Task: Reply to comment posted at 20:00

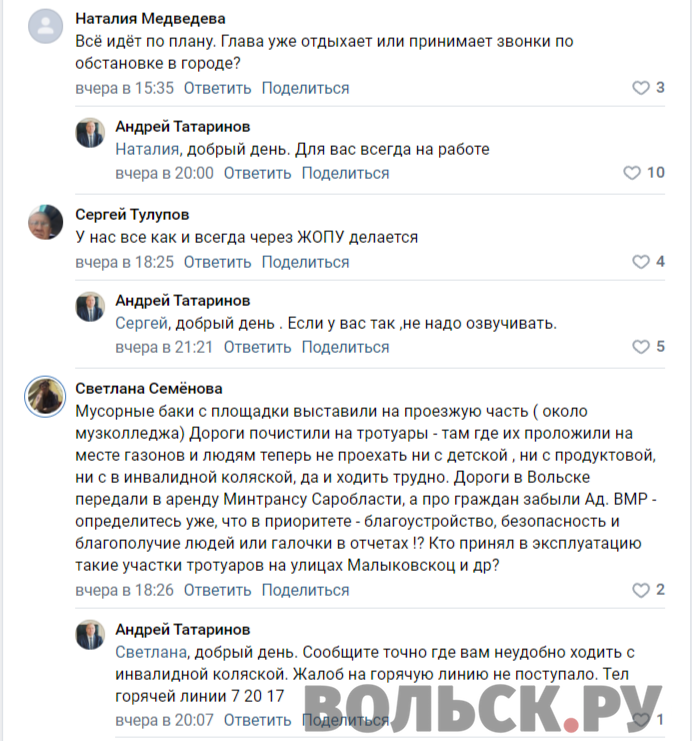Action: tap(258, 173)
